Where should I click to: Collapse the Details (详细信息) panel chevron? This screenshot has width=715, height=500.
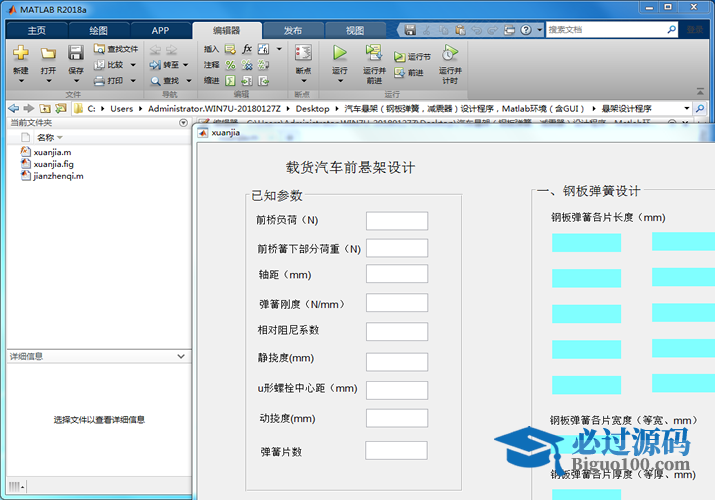(x=181, y=356)
